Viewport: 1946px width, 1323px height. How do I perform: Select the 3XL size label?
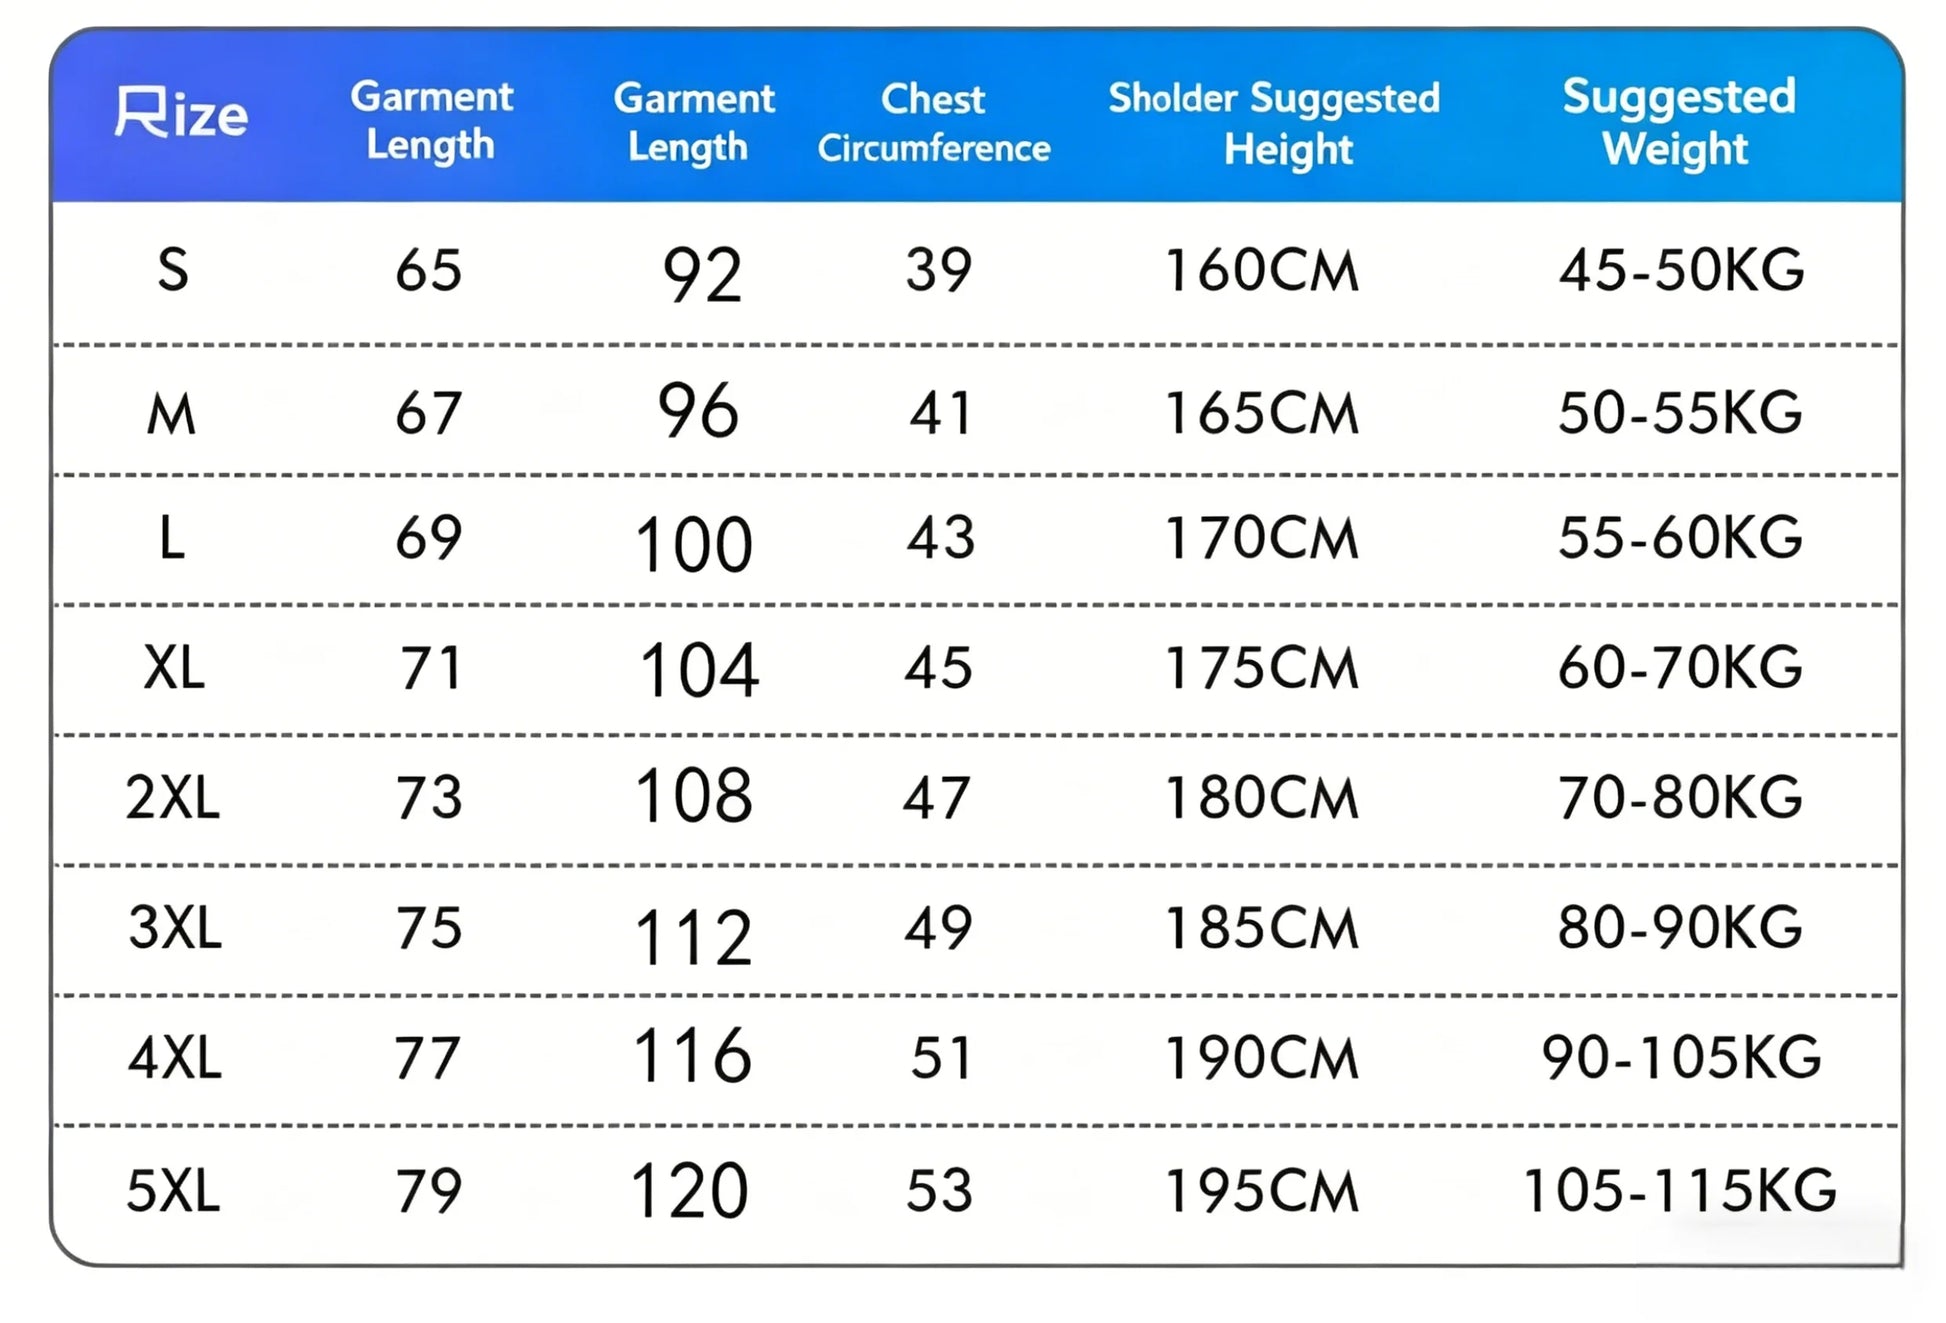[x=175, y=927]
